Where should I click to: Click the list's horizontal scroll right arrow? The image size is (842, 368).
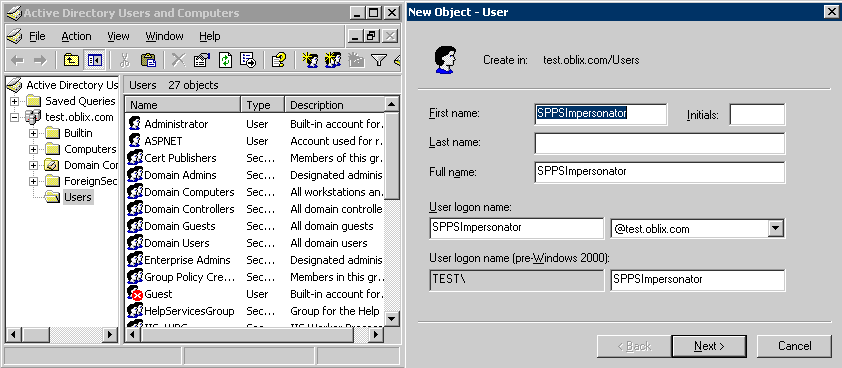coord(376,335)
